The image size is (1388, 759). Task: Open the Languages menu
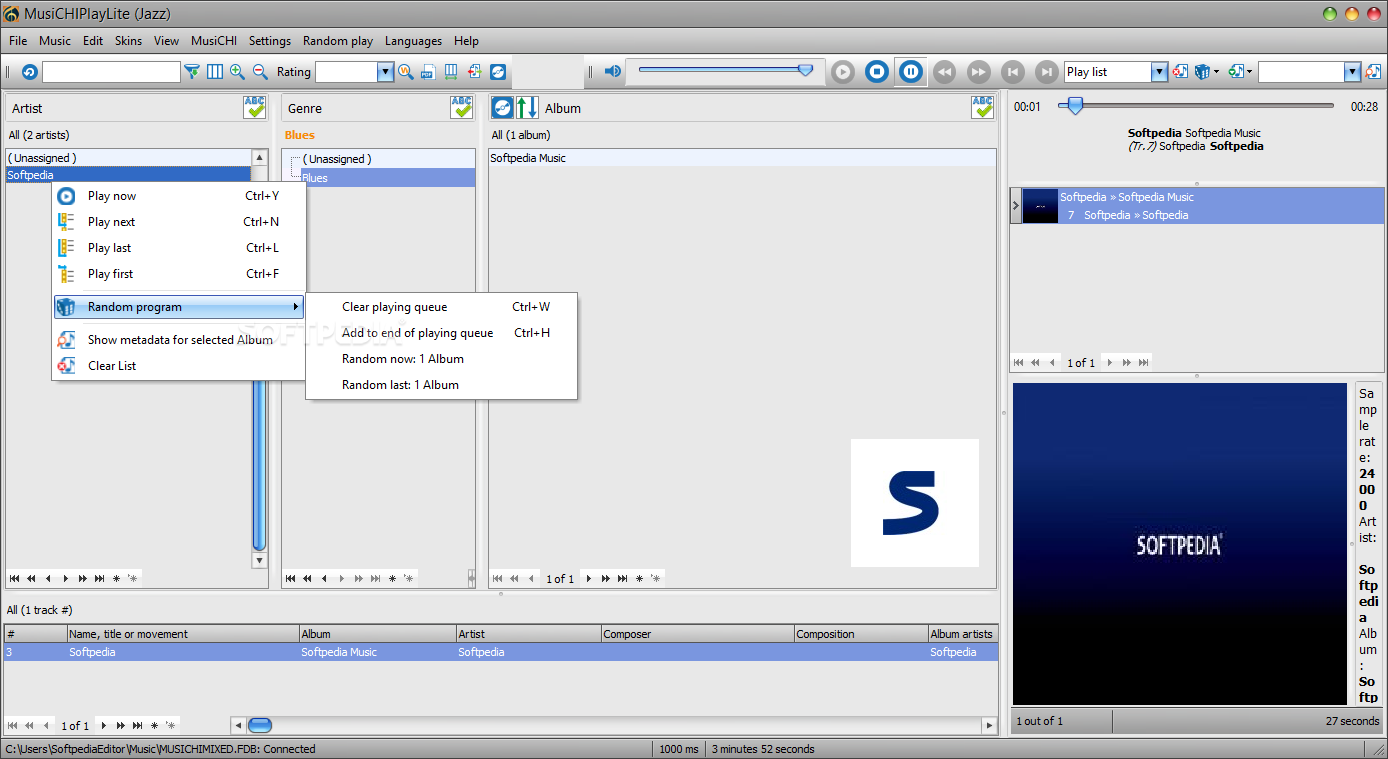[x=413, y=41]
